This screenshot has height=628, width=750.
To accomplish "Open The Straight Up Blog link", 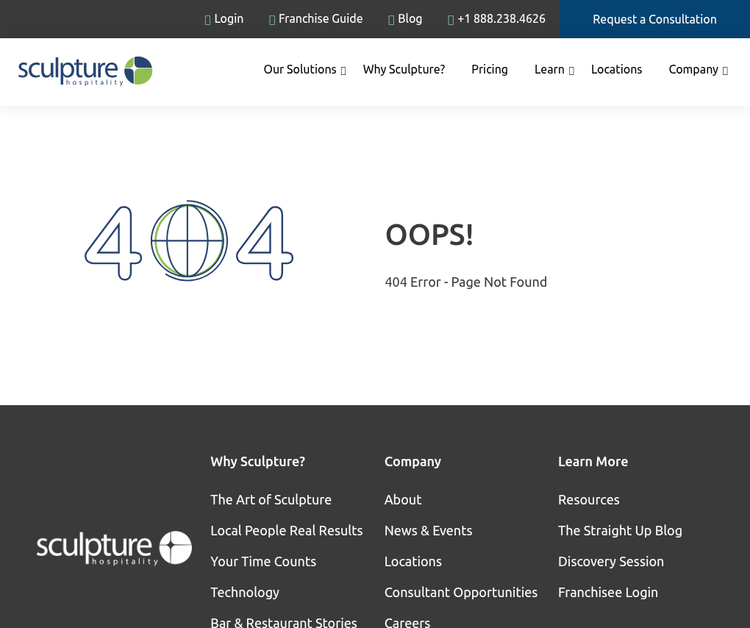I will (x=620, y=530).
